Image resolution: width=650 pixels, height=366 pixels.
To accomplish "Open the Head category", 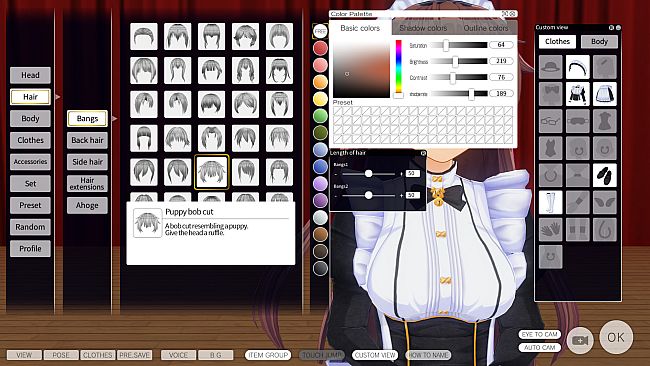I will 30,75.
